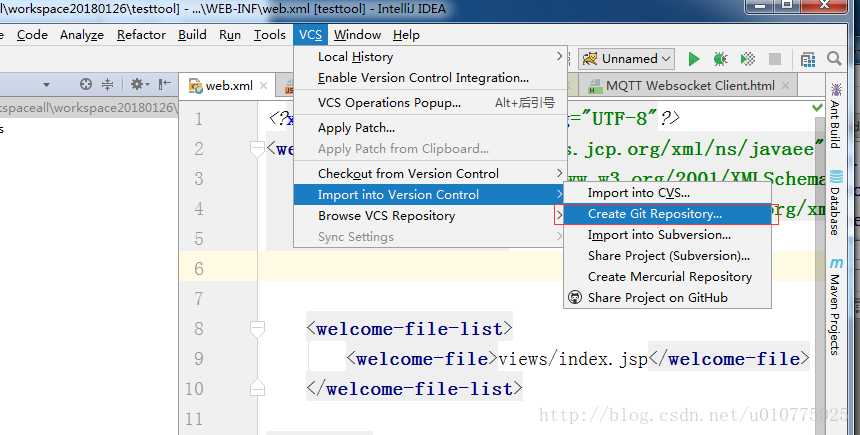
Task: Click line number 6 in gutter
Action: pyautogui.click(x=199, y=269)
